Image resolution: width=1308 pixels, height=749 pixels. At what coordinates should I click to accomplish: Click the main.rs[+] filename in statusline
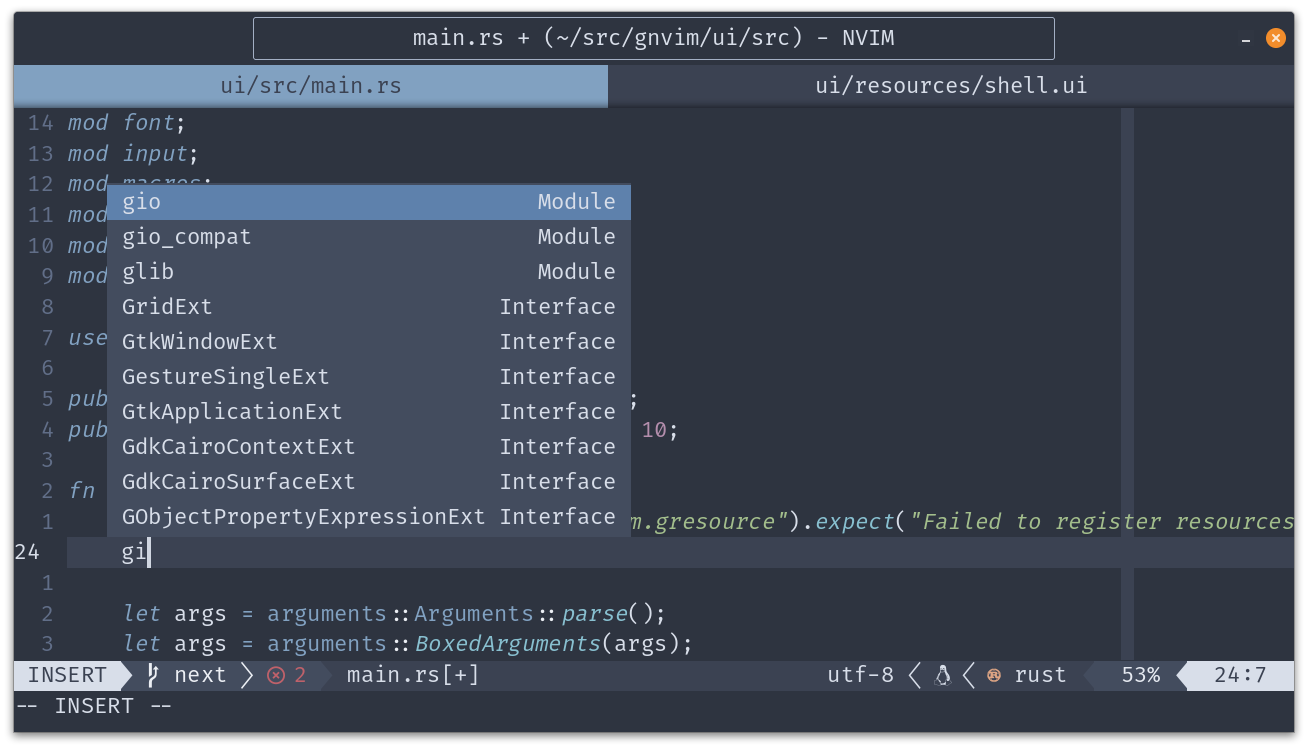coord(413,675)
